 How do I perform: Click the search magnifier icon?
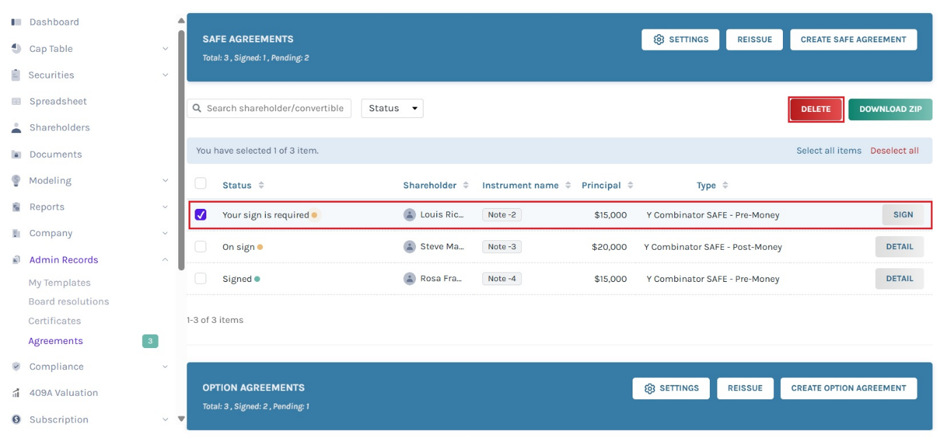[x=197, y=109]
